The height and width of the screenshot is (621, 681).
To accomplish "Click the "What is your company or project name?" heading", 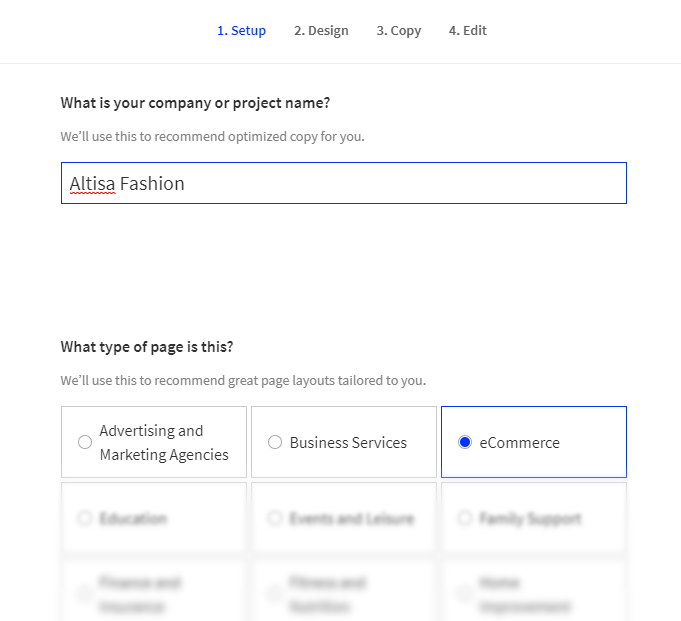I will (x=195, y=102).
